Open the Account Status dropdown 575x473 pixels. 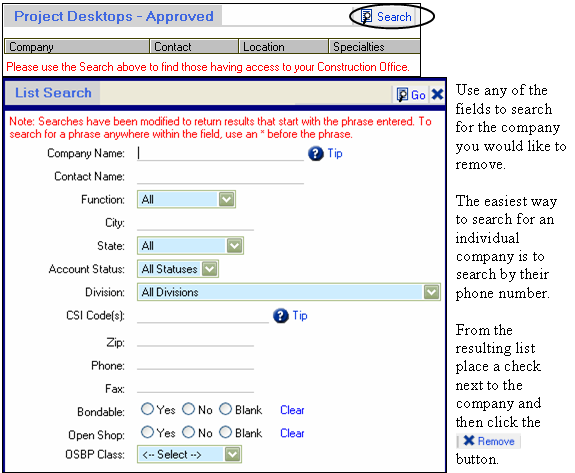[x=210, y=269]
